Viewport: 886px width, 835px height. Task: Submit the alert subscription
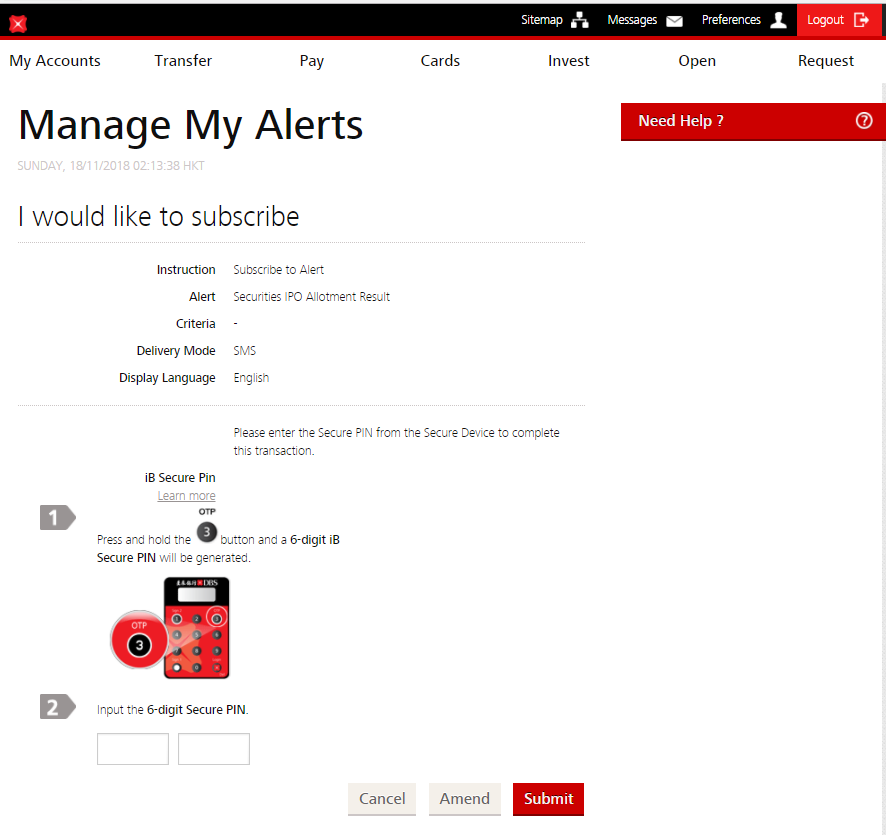pyautogui.click(x=548, y=799)
